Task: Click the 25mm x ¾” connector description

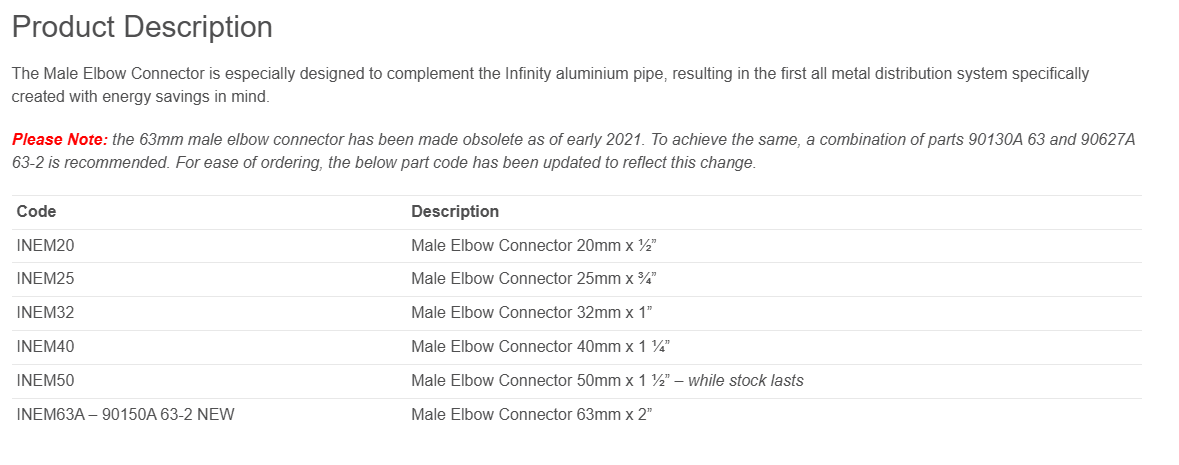Action: 534,279
